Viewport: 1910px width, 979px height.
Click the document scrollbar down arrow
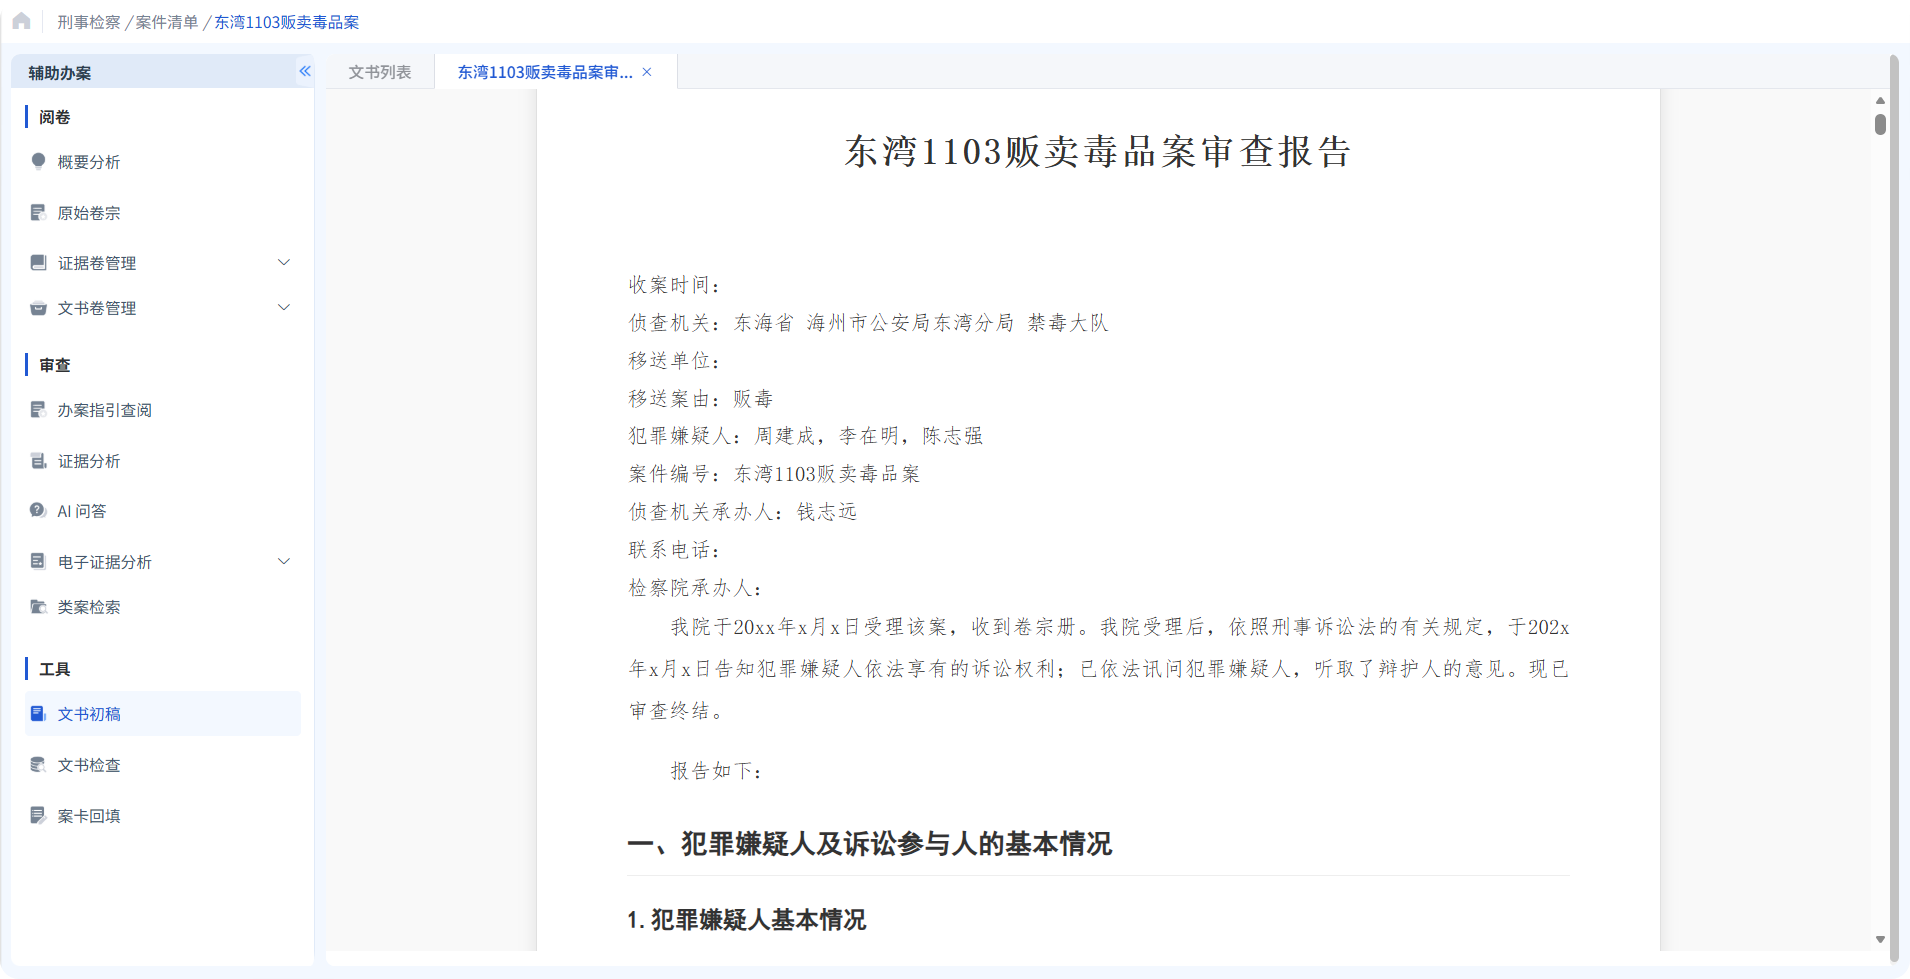click(x=1880, y=939)
